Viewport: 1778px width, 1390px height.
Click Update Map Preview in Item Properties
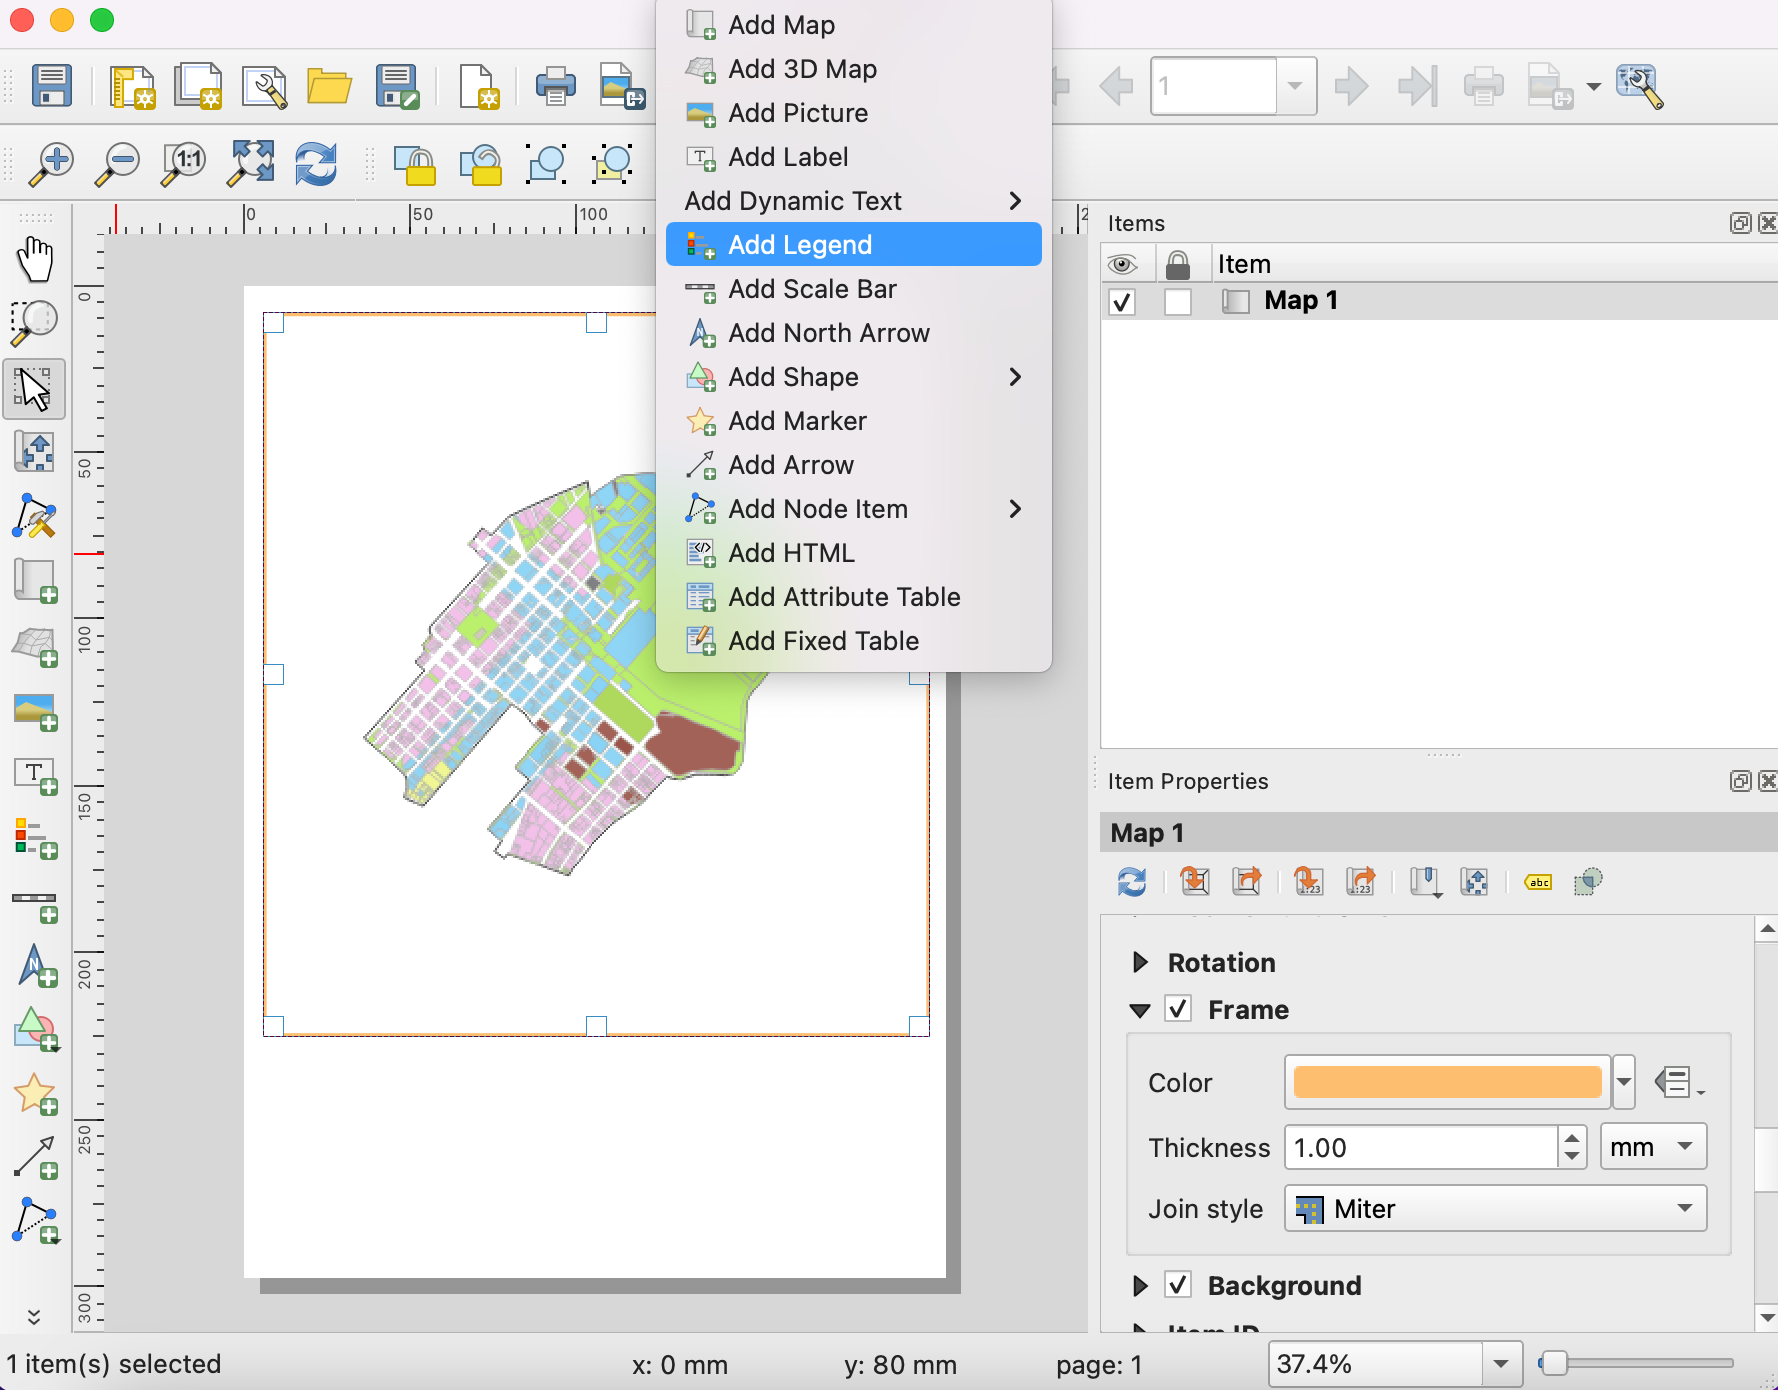click(x=1132, y=882)
